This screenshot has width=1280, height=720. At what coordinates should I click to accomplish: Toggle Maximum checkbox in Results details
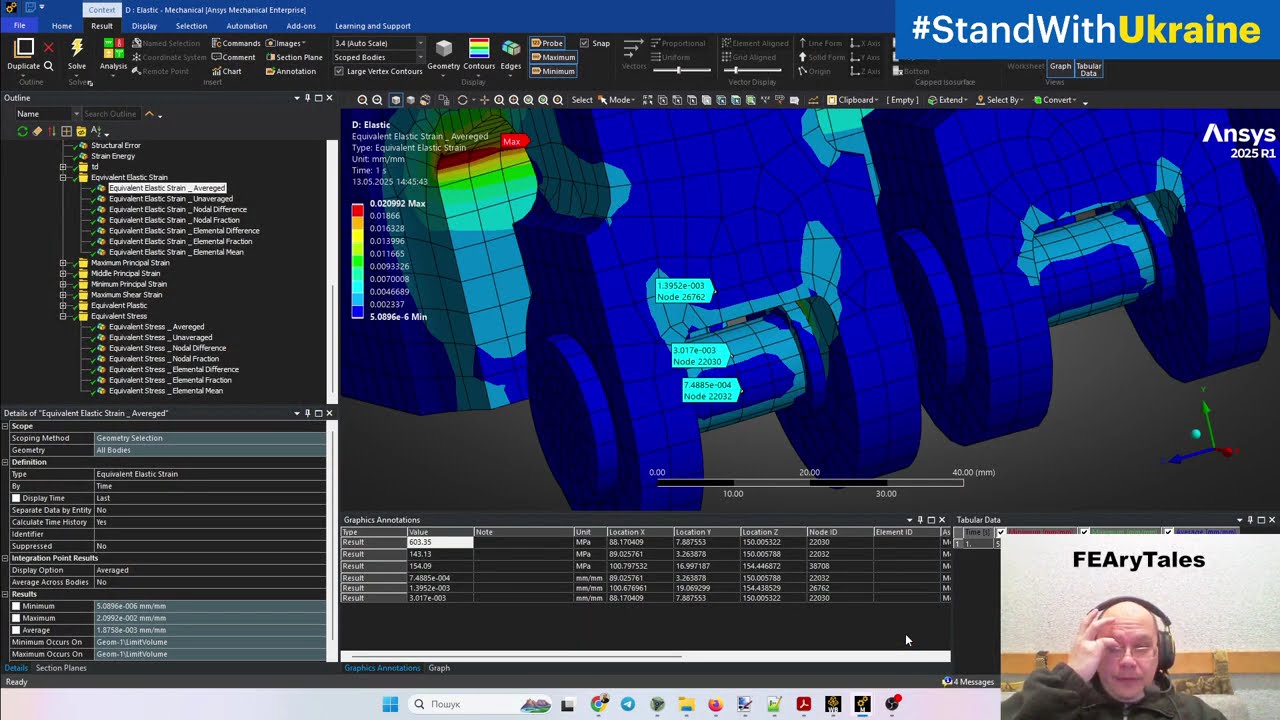tap(16, 618)
